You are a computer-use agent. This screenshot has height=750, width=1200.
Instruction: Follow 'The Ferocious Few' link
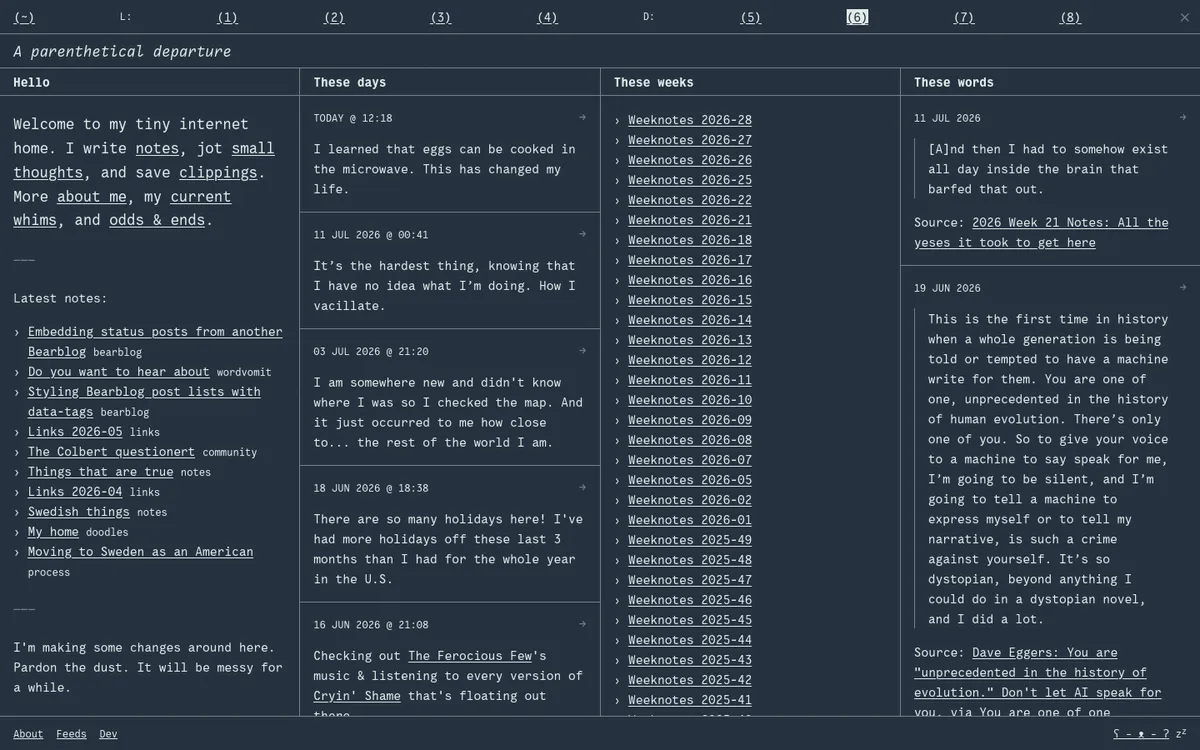coord(470,655)
